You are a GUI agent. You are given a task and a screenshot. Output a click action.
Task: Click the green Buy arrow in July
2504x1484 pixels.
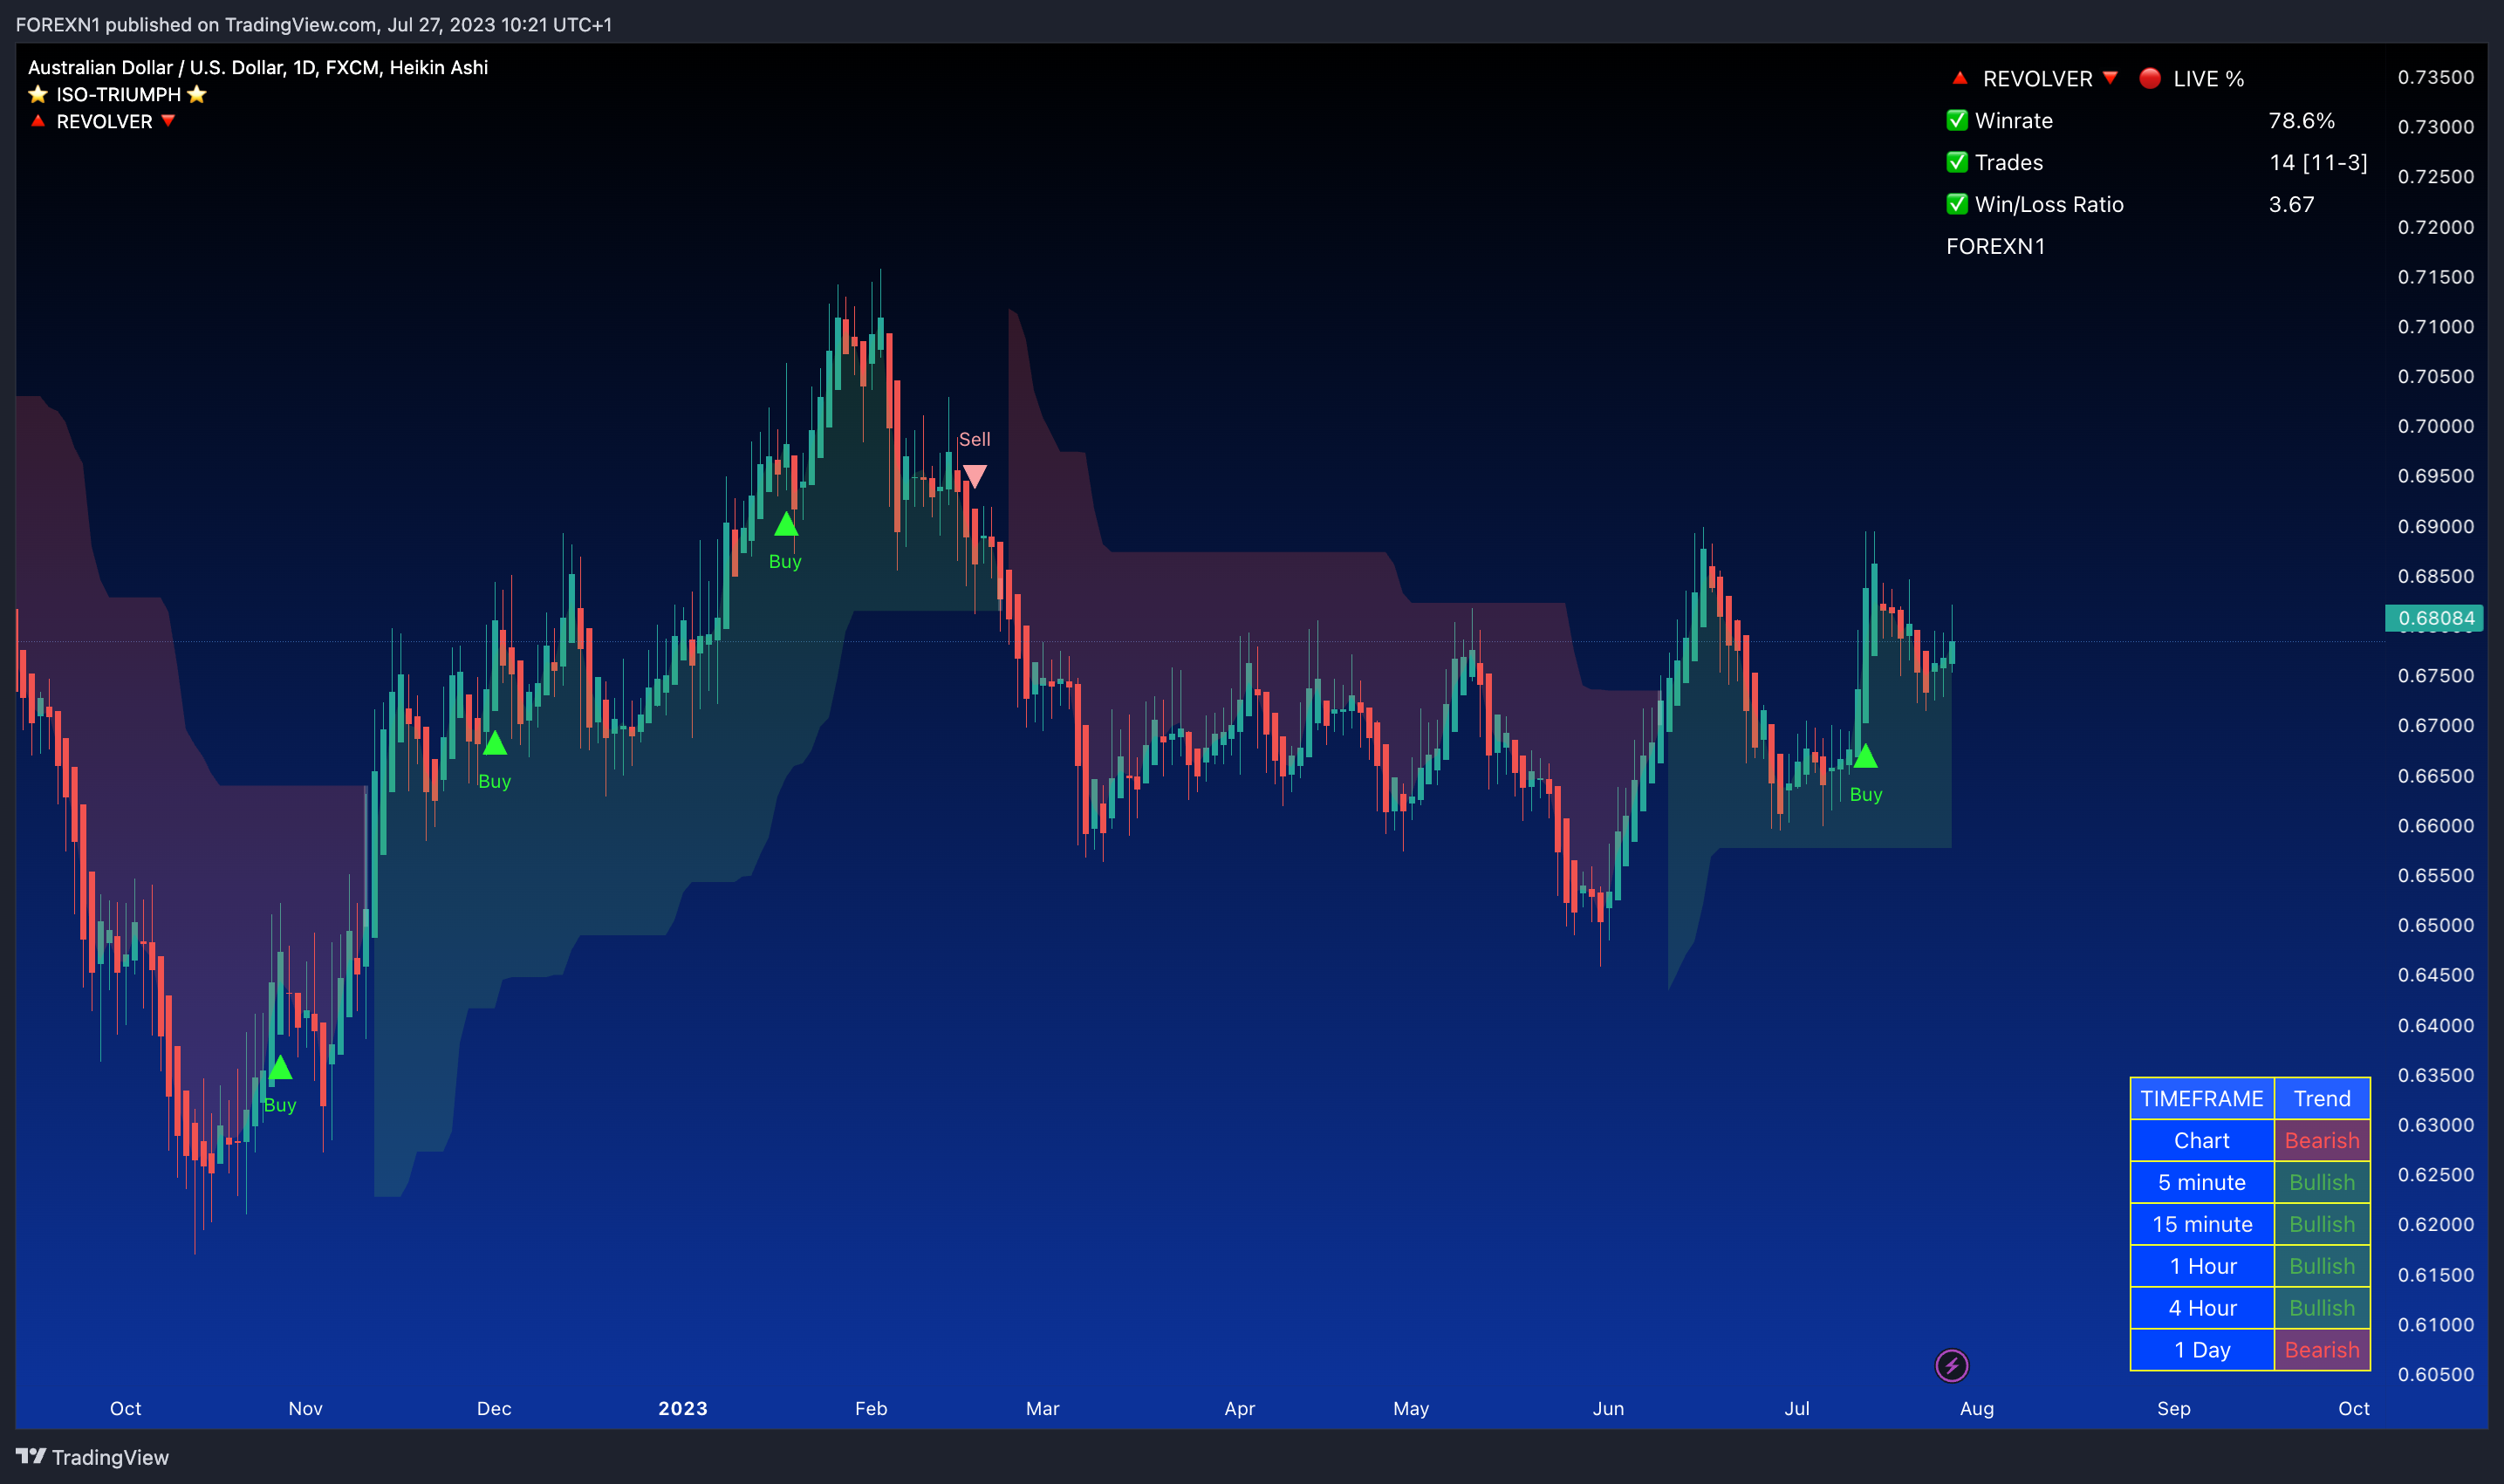[1865, 756]
